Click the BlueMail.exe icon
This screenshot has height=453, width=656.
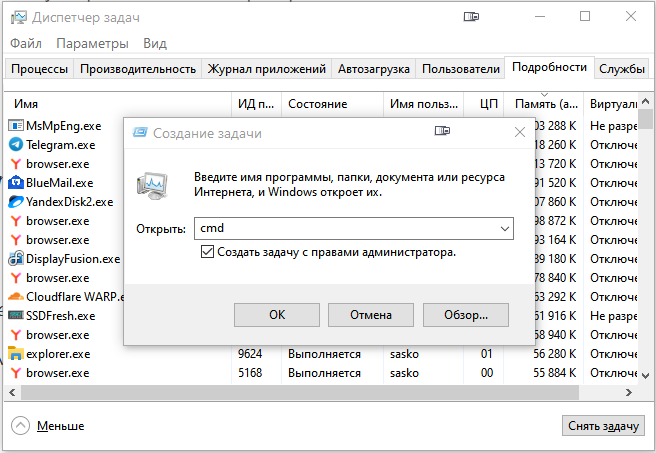point(15,183)
